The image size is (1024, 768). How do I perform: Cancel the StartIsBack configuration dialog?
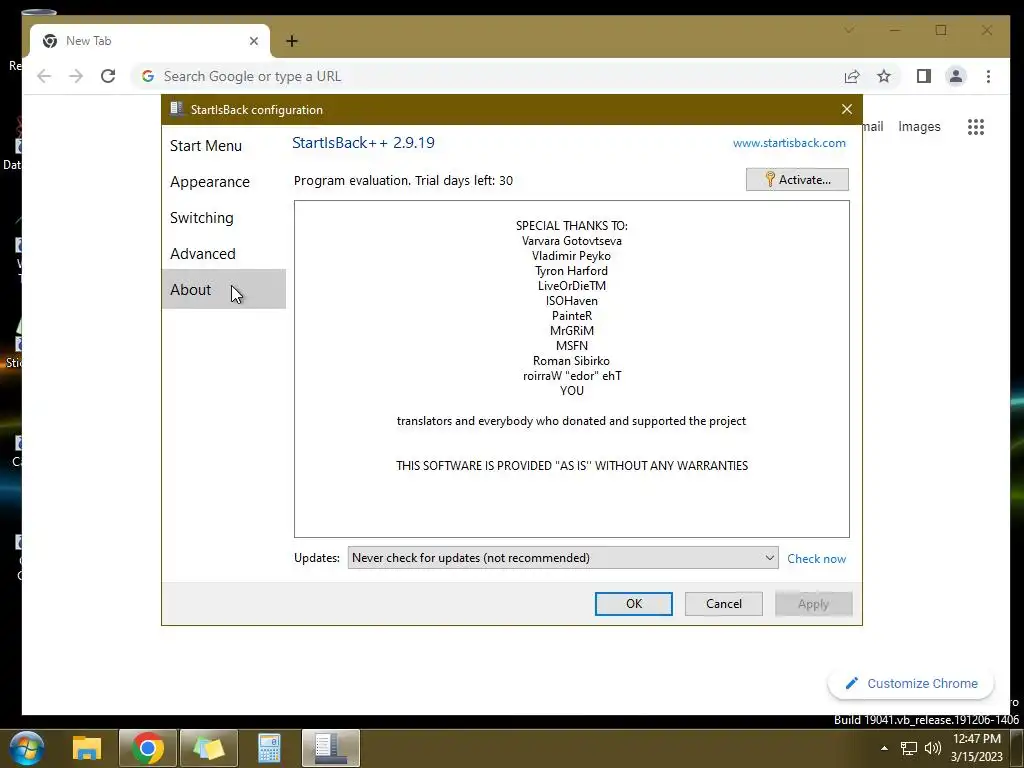(x=724, y=603)
